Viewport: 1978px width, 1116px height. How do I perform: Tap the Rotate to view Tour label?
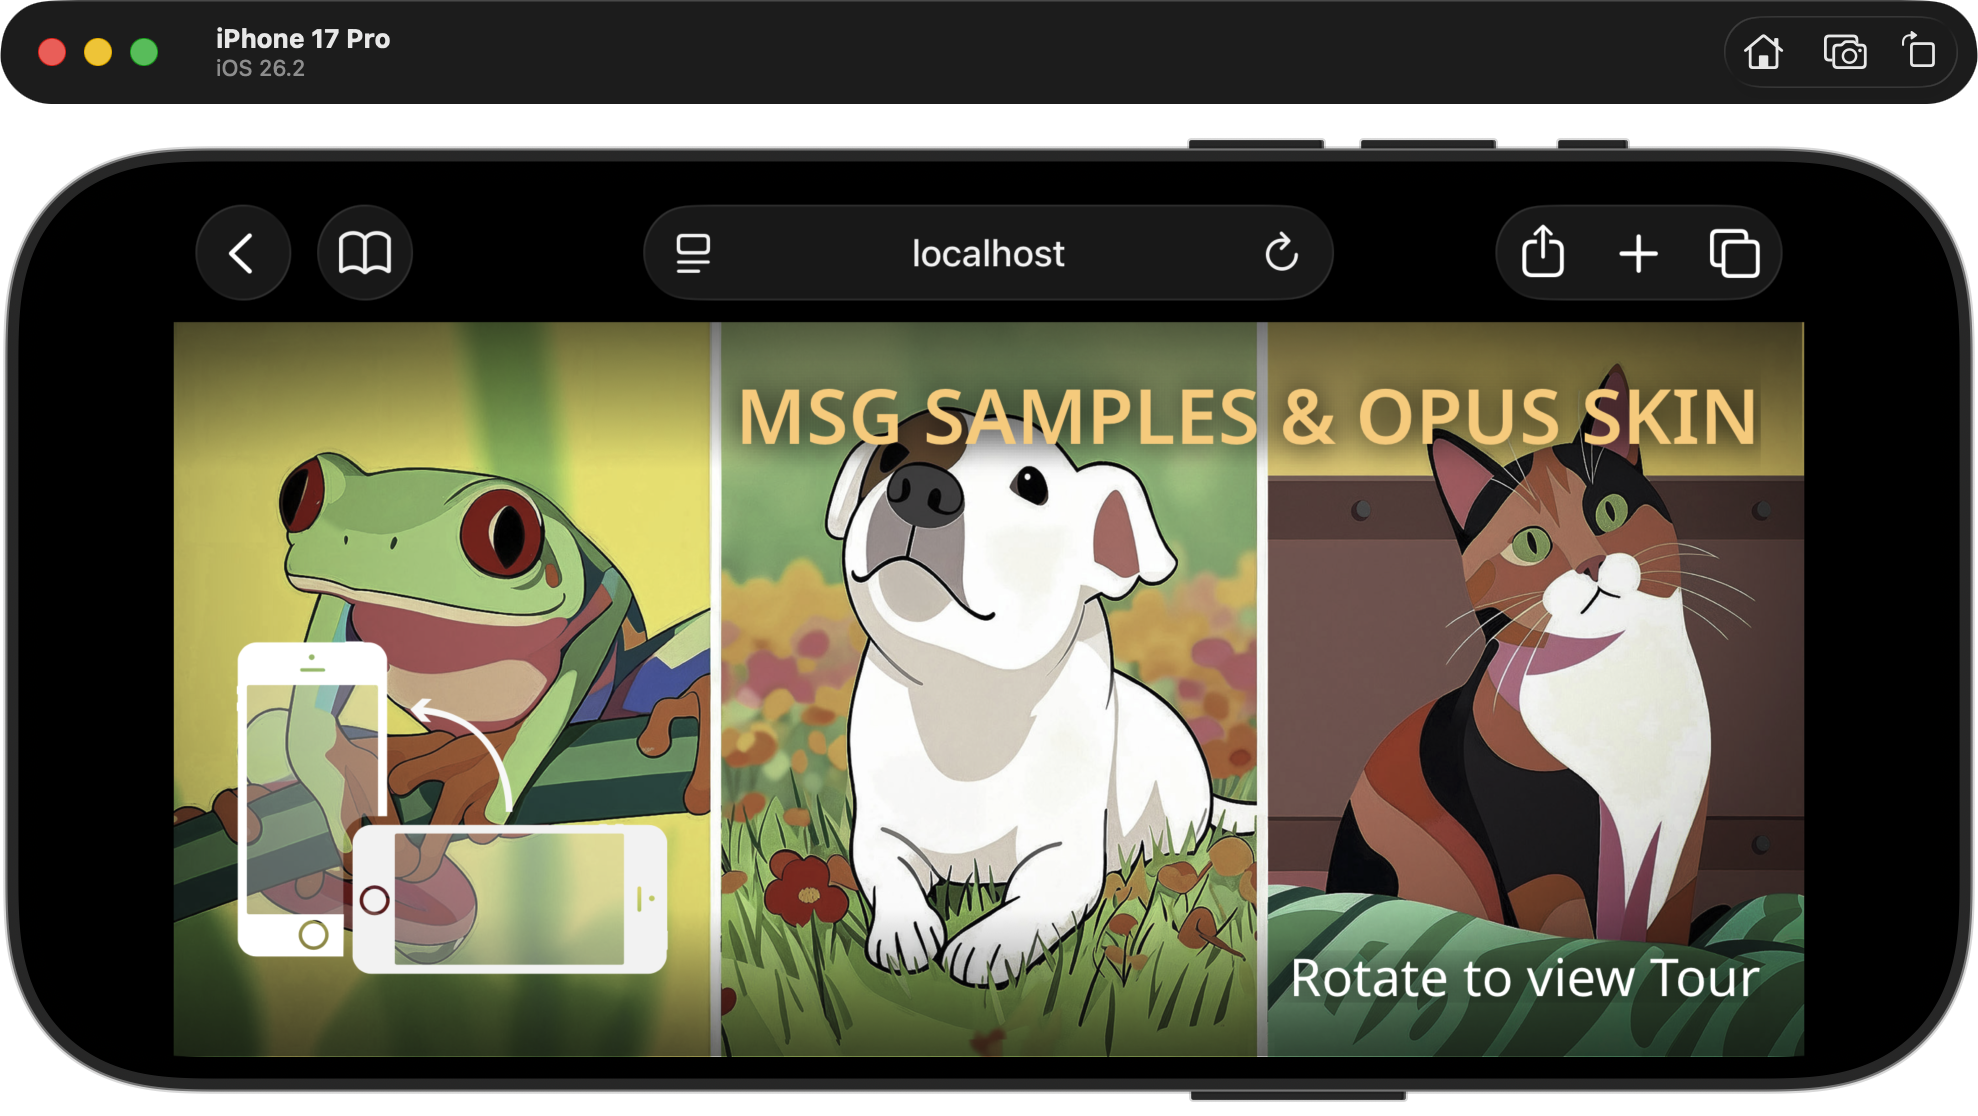click(1524, 979)
